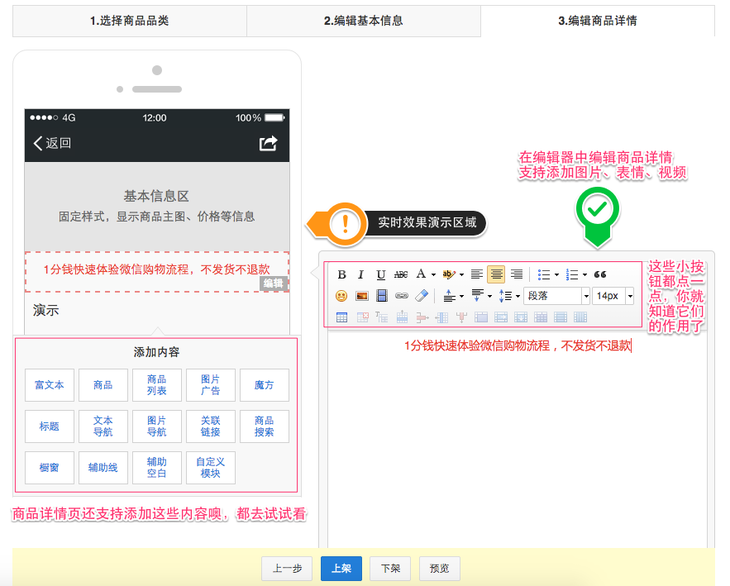Toggle underline formatting

[x=380, y=275]
